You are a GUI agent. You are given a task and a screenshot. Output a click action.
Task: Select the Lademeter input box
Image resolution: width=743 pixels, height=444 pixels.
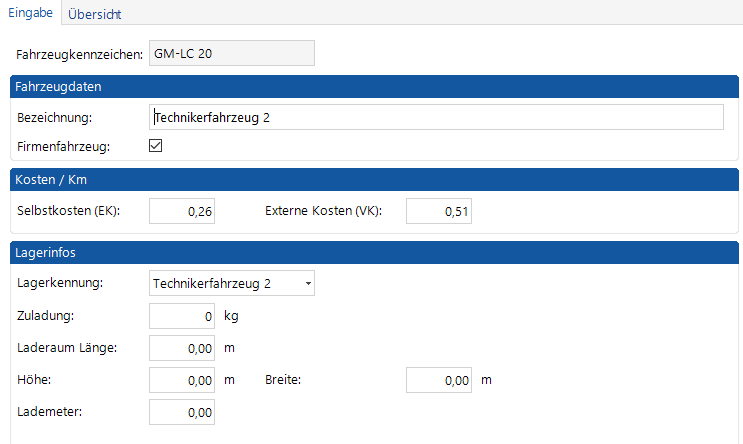(x=182, y=412)
